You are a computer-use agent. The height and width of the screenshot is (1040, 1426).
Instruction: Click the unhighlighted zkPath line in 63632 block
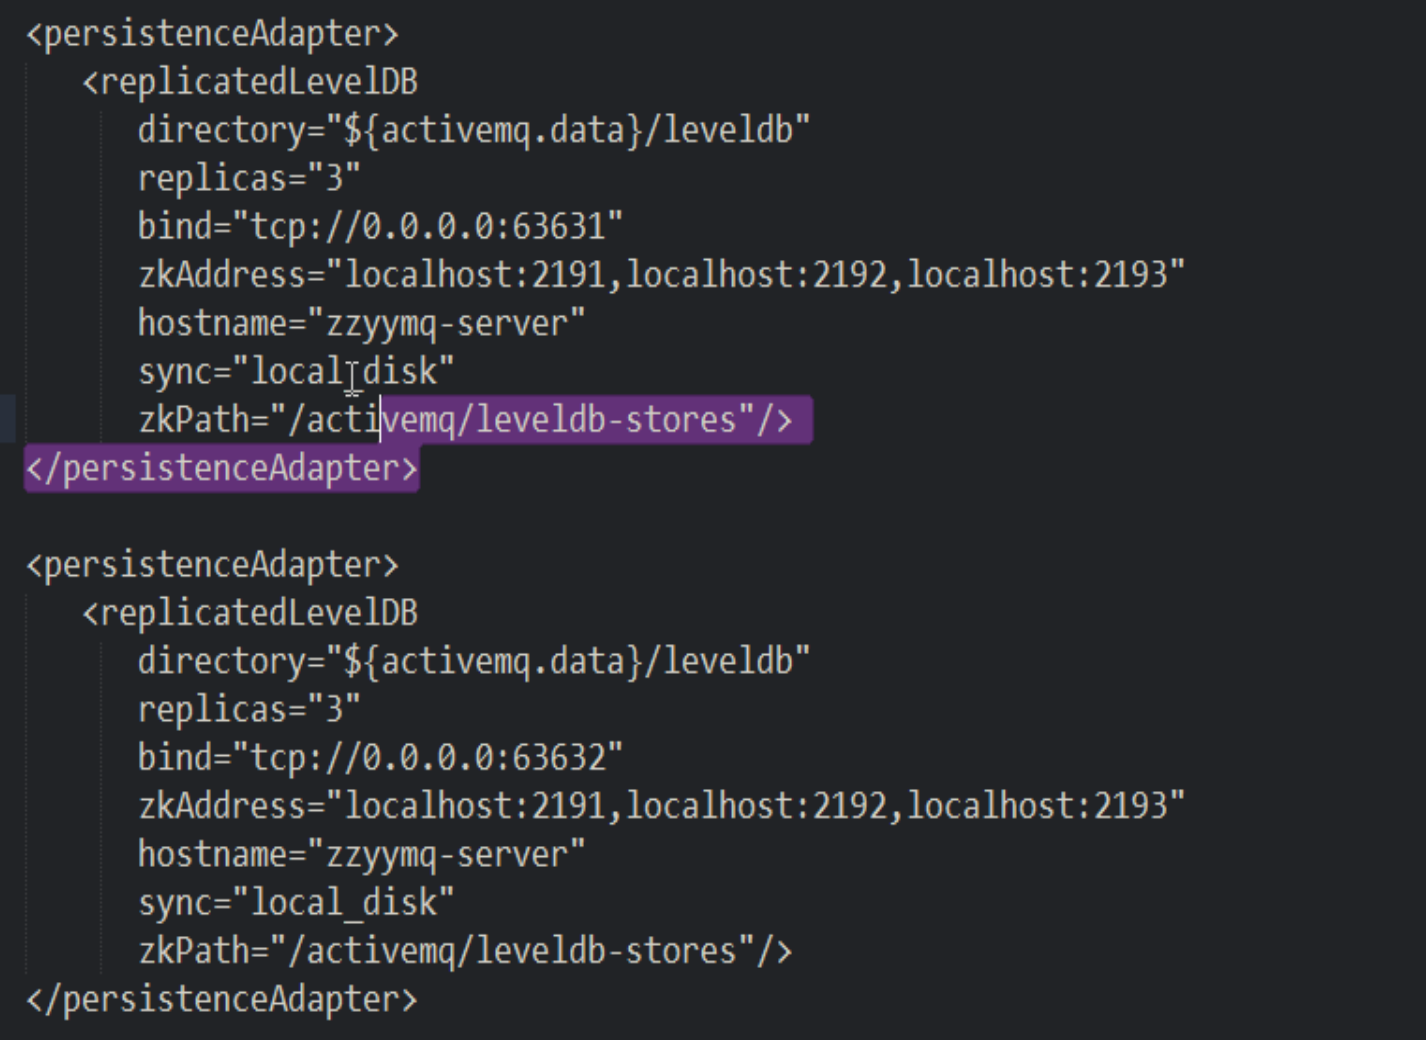pyautogui.click(x=465, y=950)
